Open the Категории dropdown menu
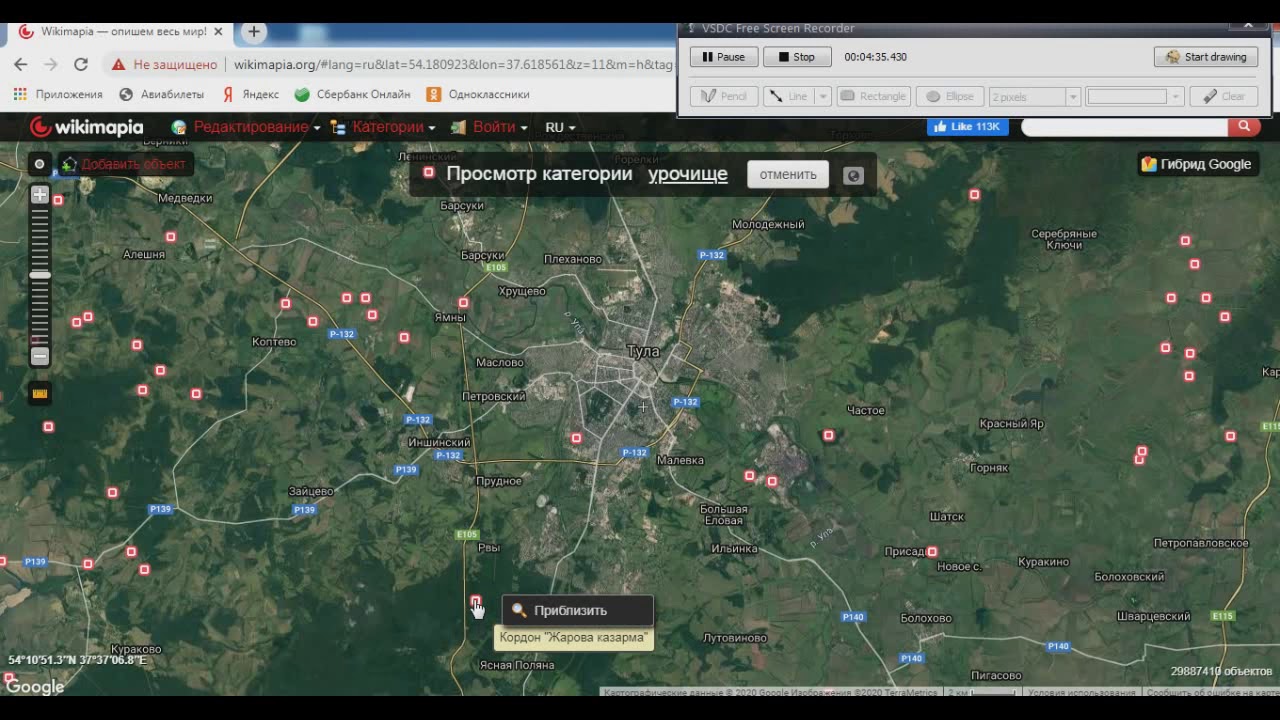 point(383,127)
